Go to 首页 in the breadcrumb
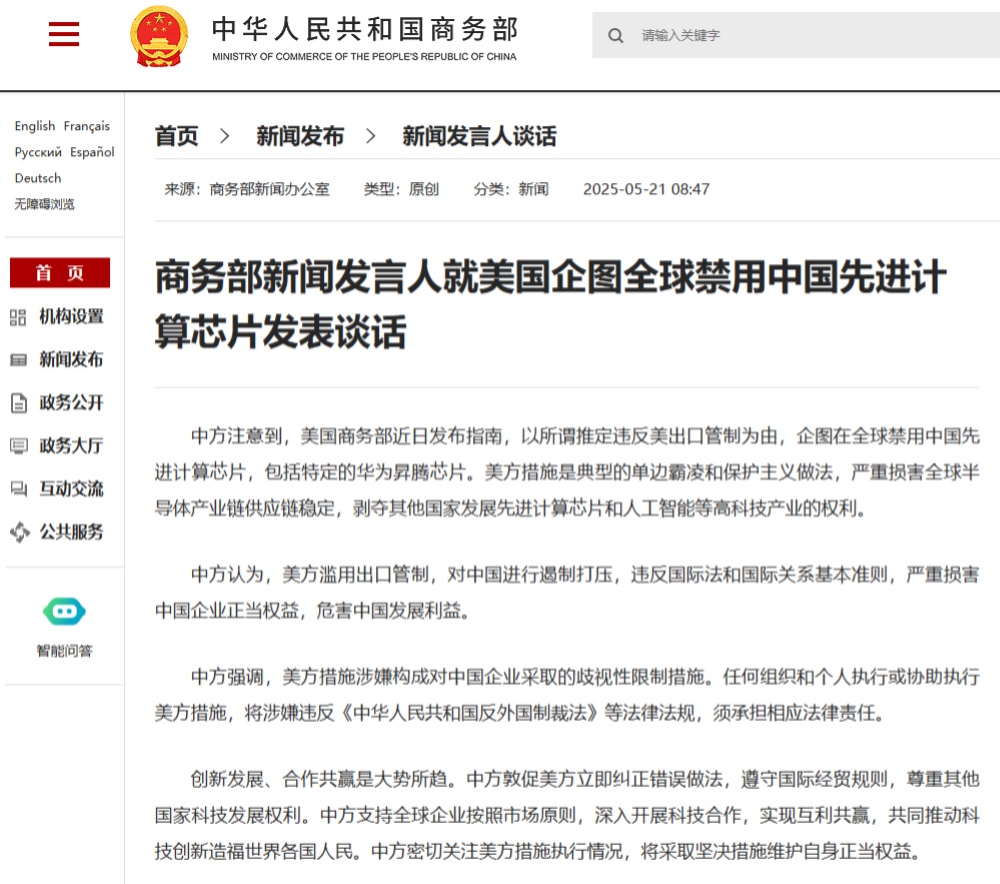 click(x=177, y=136)
